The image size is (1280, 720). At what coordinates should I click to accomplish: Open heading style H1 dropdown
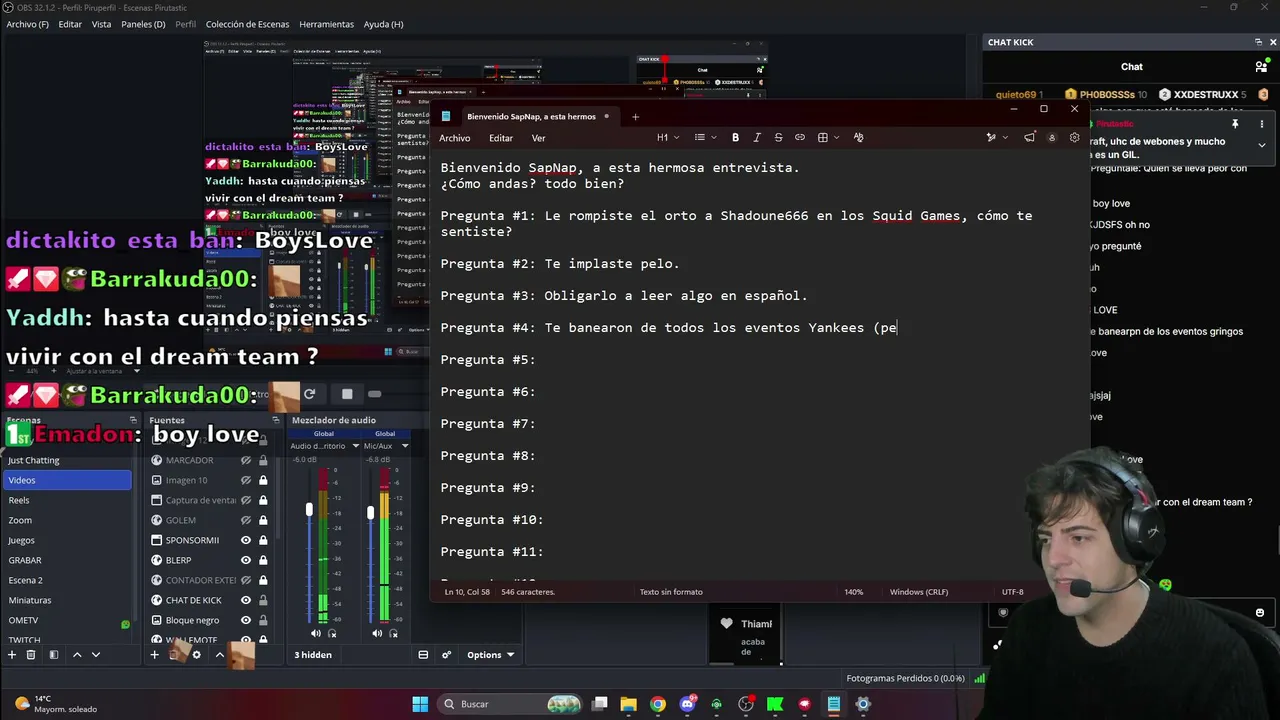(x=668, y=137)
